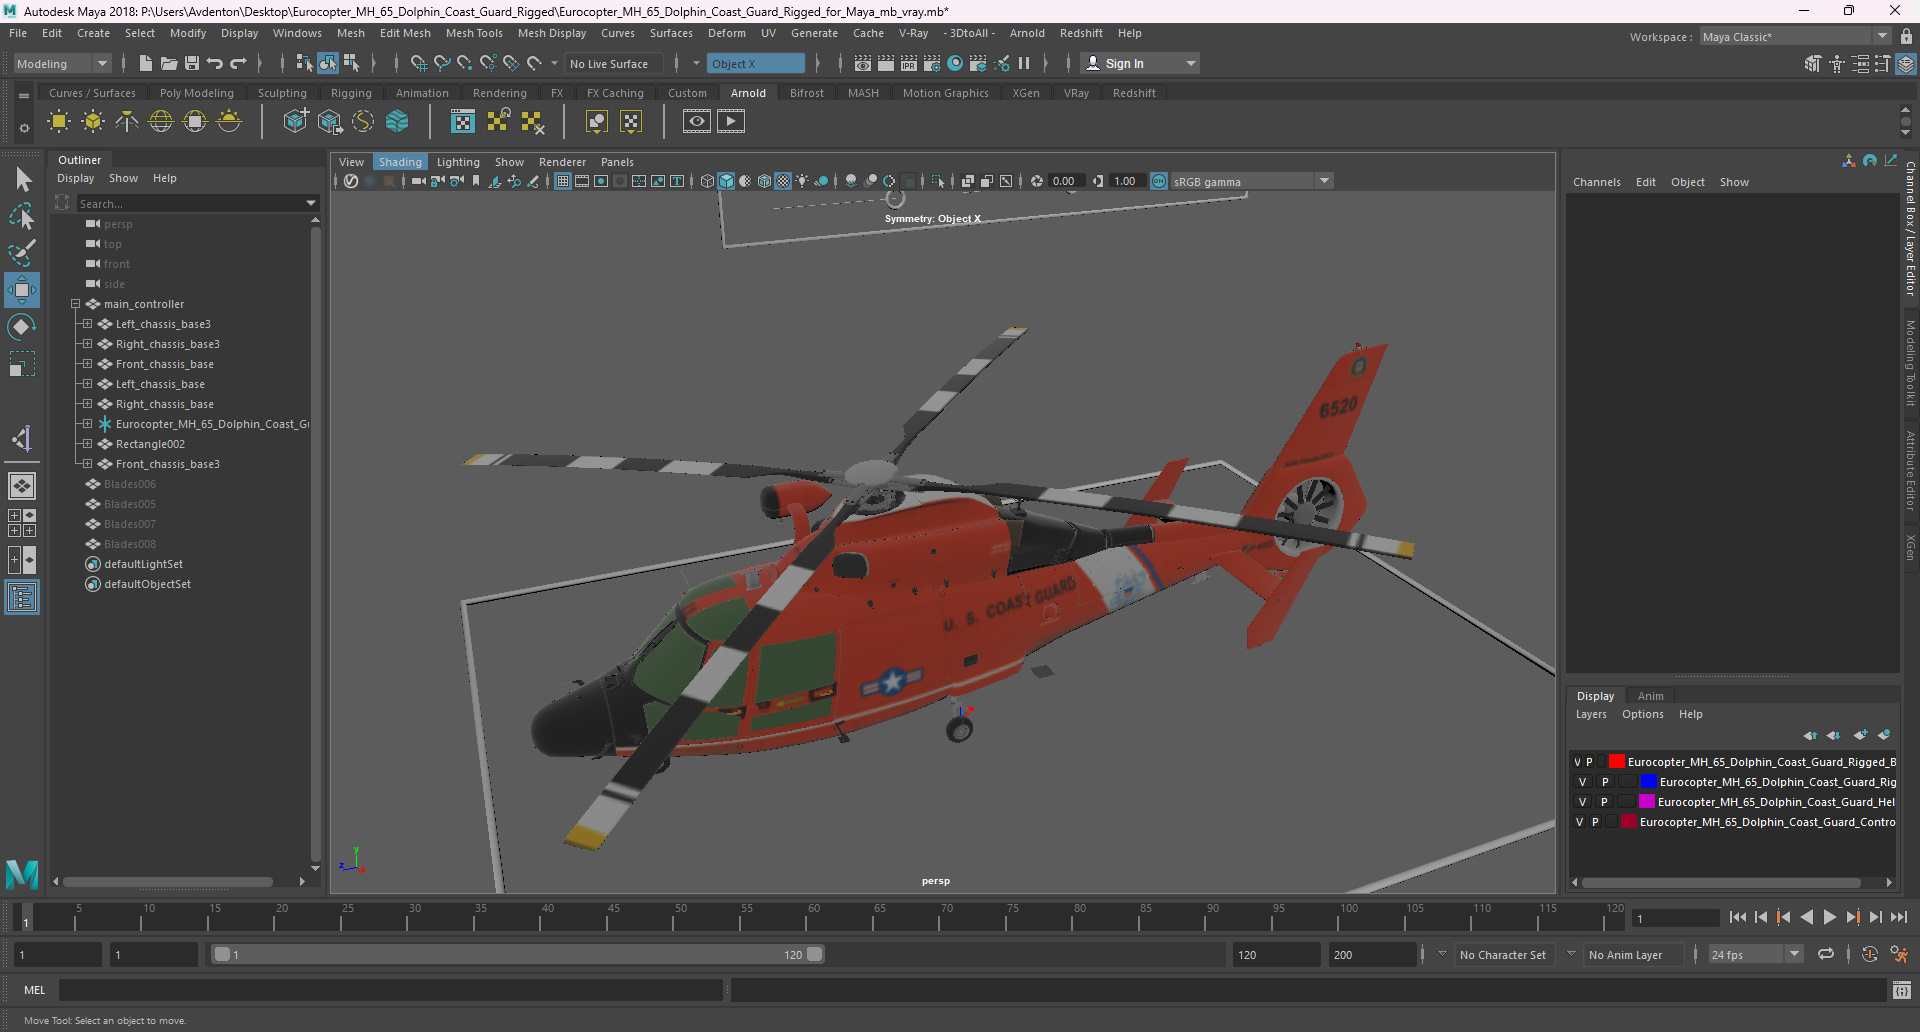The width and height of the screenshot is (1920, 1032).
Task: Toggle playback P of Rigged_B red layer
Action: pos(1589,762)
